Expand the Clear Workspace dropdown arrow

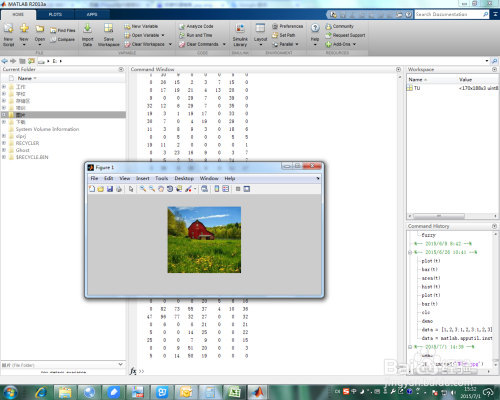pyautogui.click(x=170, y=44)
